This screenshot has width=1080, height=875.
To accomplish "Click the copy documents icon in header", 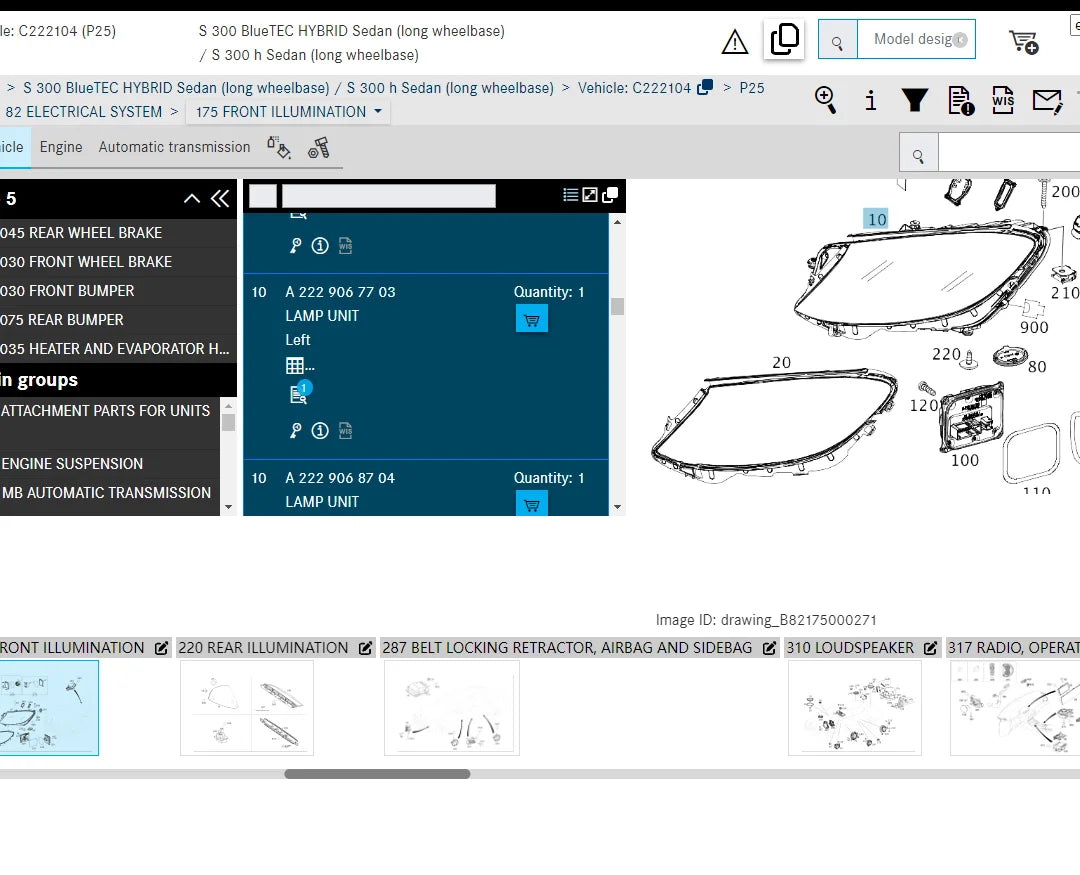I will pyautogui.click(x=785, y=40).
